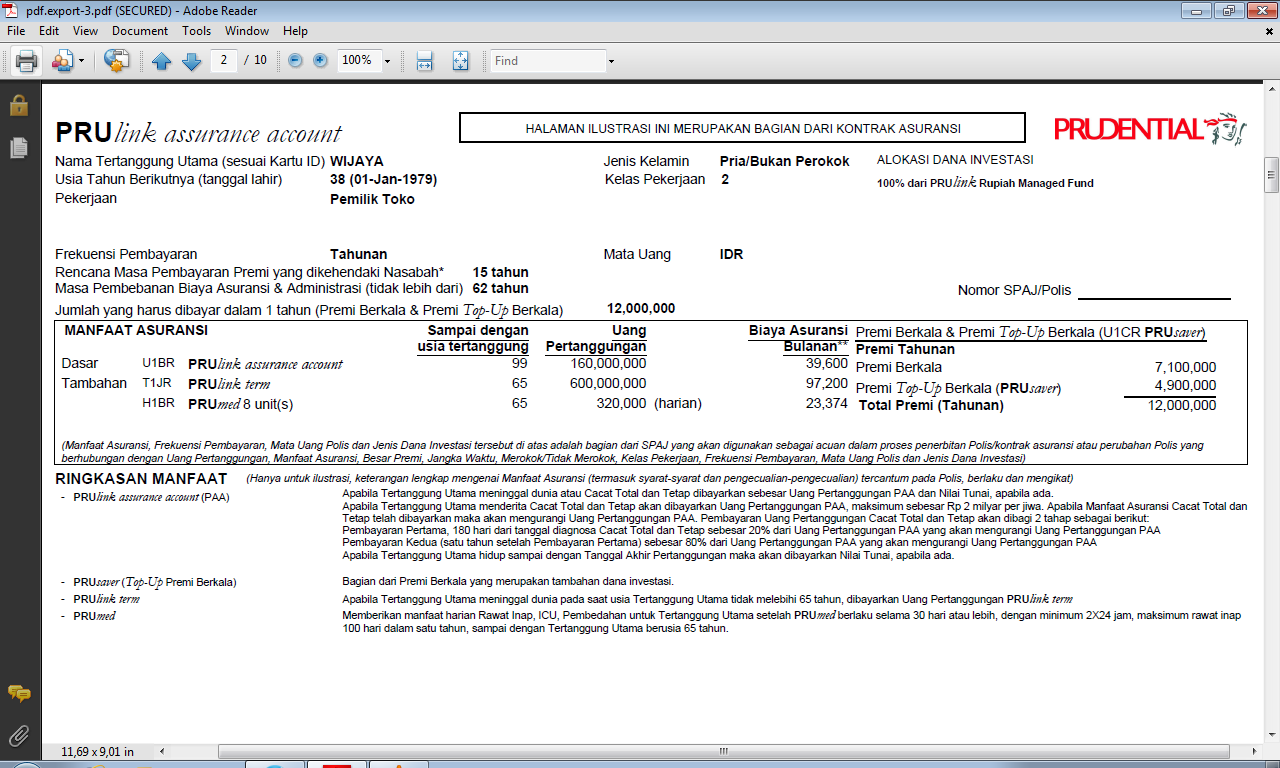Open the security settings padlock panel
The height and width of the screenshot is (768, 1280).
click(x=19, y=105)
